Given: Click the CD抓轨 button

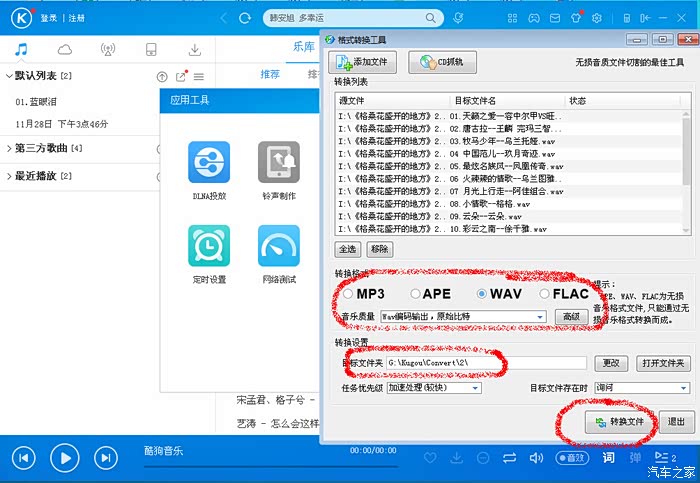Looking at the screenshot, I should click(442, 62).
